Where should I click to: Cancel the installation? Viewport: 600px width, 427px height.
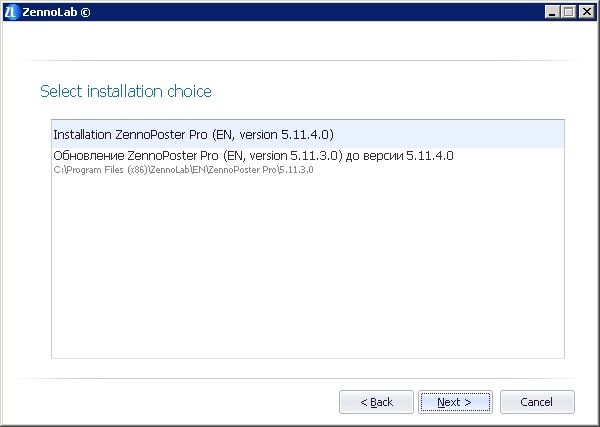pyautogui.click(x=537, y=402)
